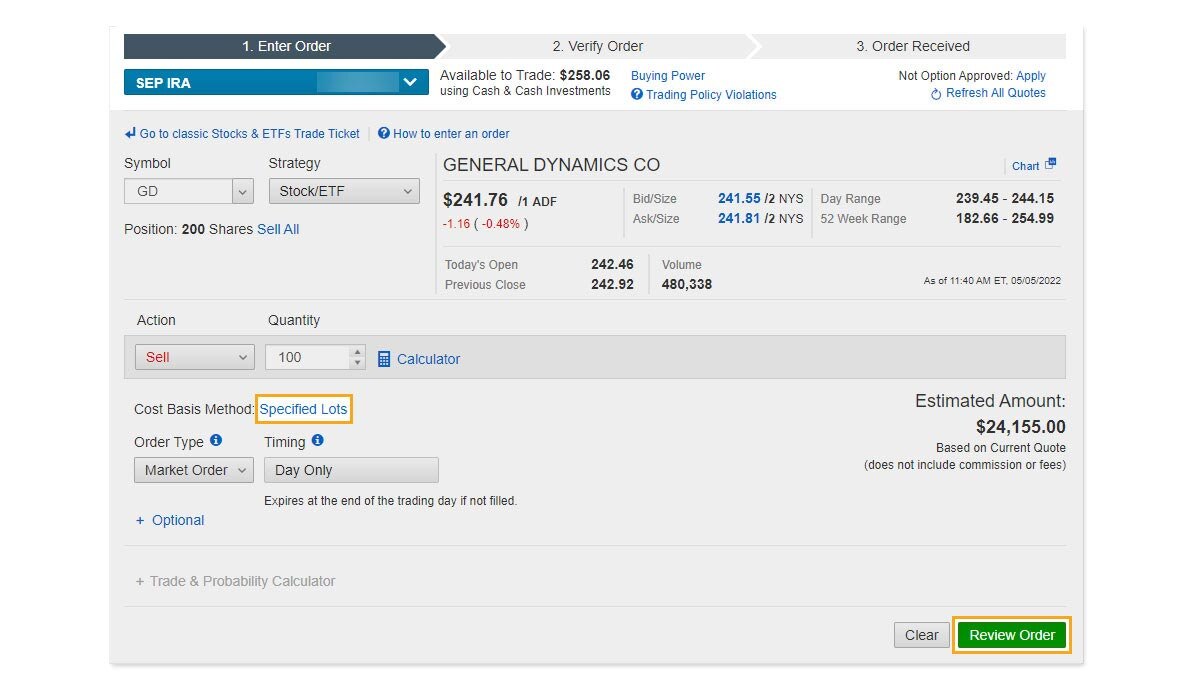1200x700 pixels.
Task: Click the Sell All link
Action: click(278, 229)
